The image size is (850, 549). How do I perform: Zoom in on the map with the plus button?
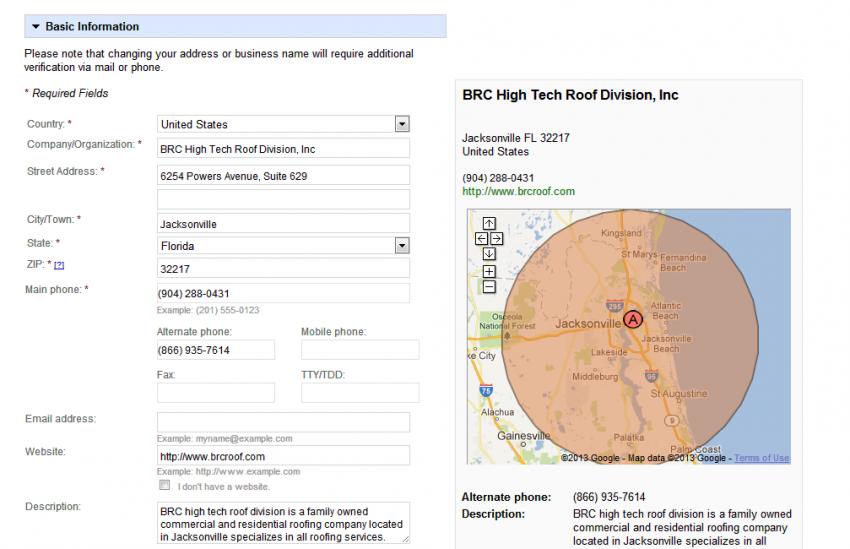(x=489, y=272)
